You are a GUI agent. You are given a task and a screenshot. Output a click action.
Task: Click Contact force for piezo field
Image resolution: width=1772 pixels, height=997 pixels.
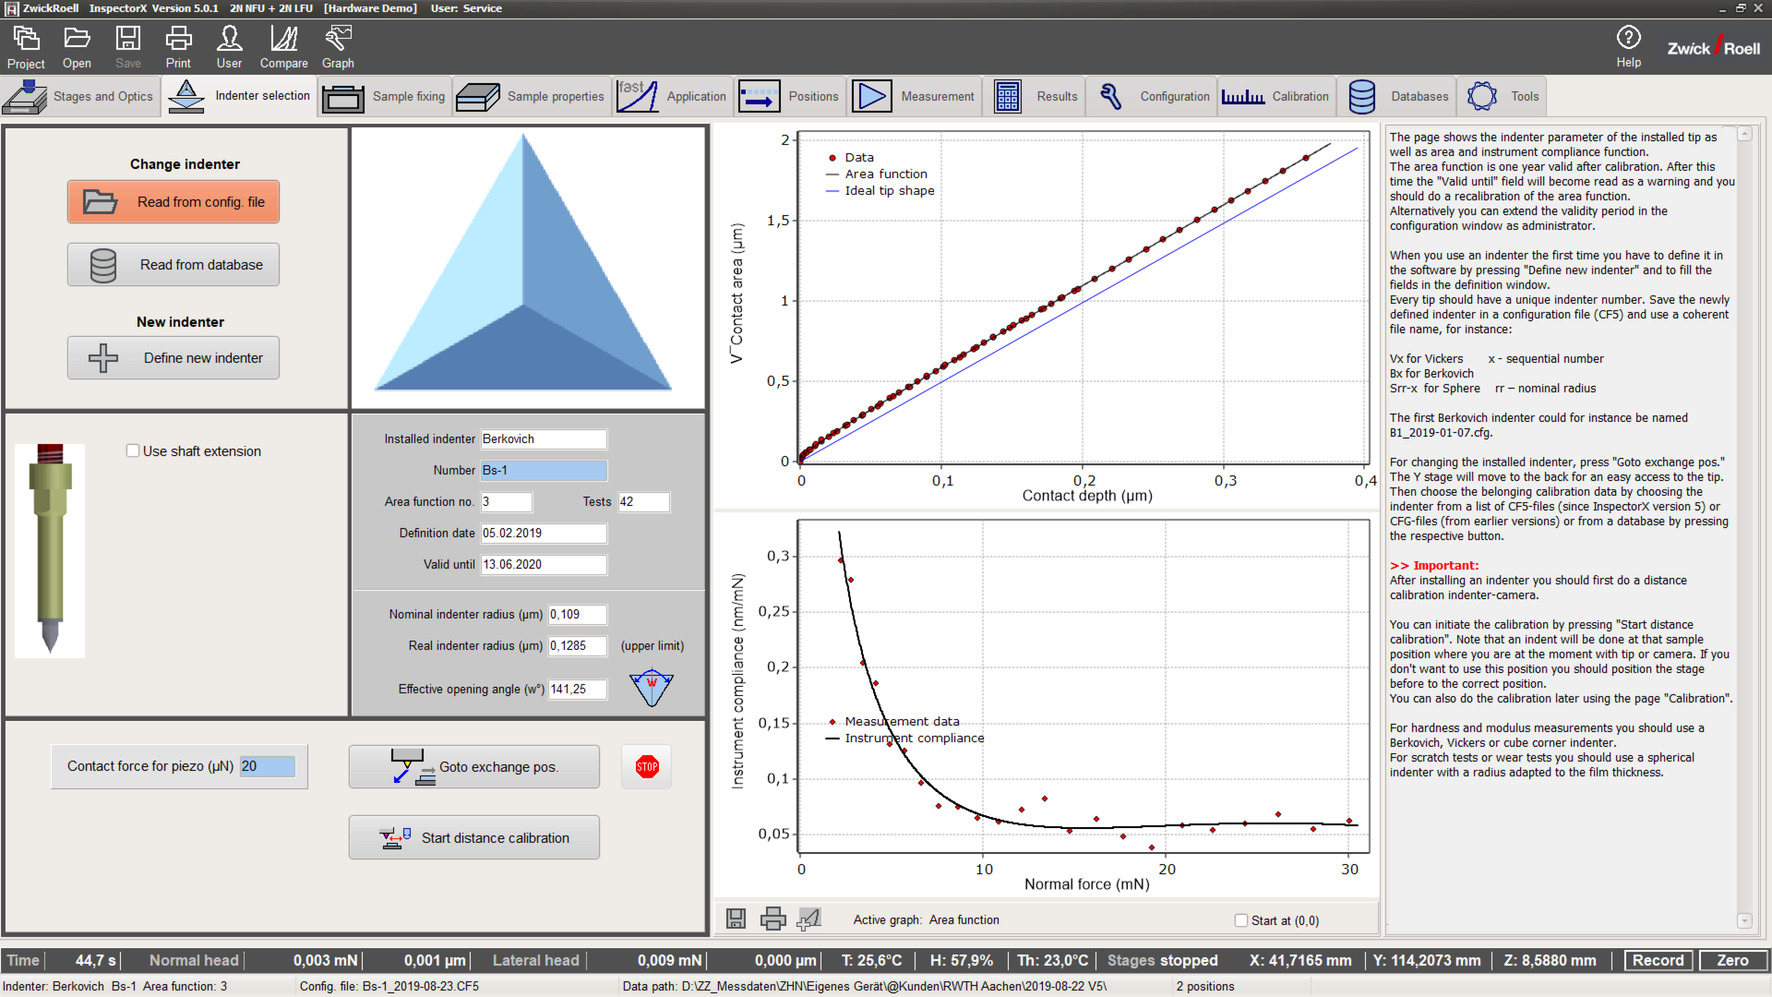tap(267, 766)
